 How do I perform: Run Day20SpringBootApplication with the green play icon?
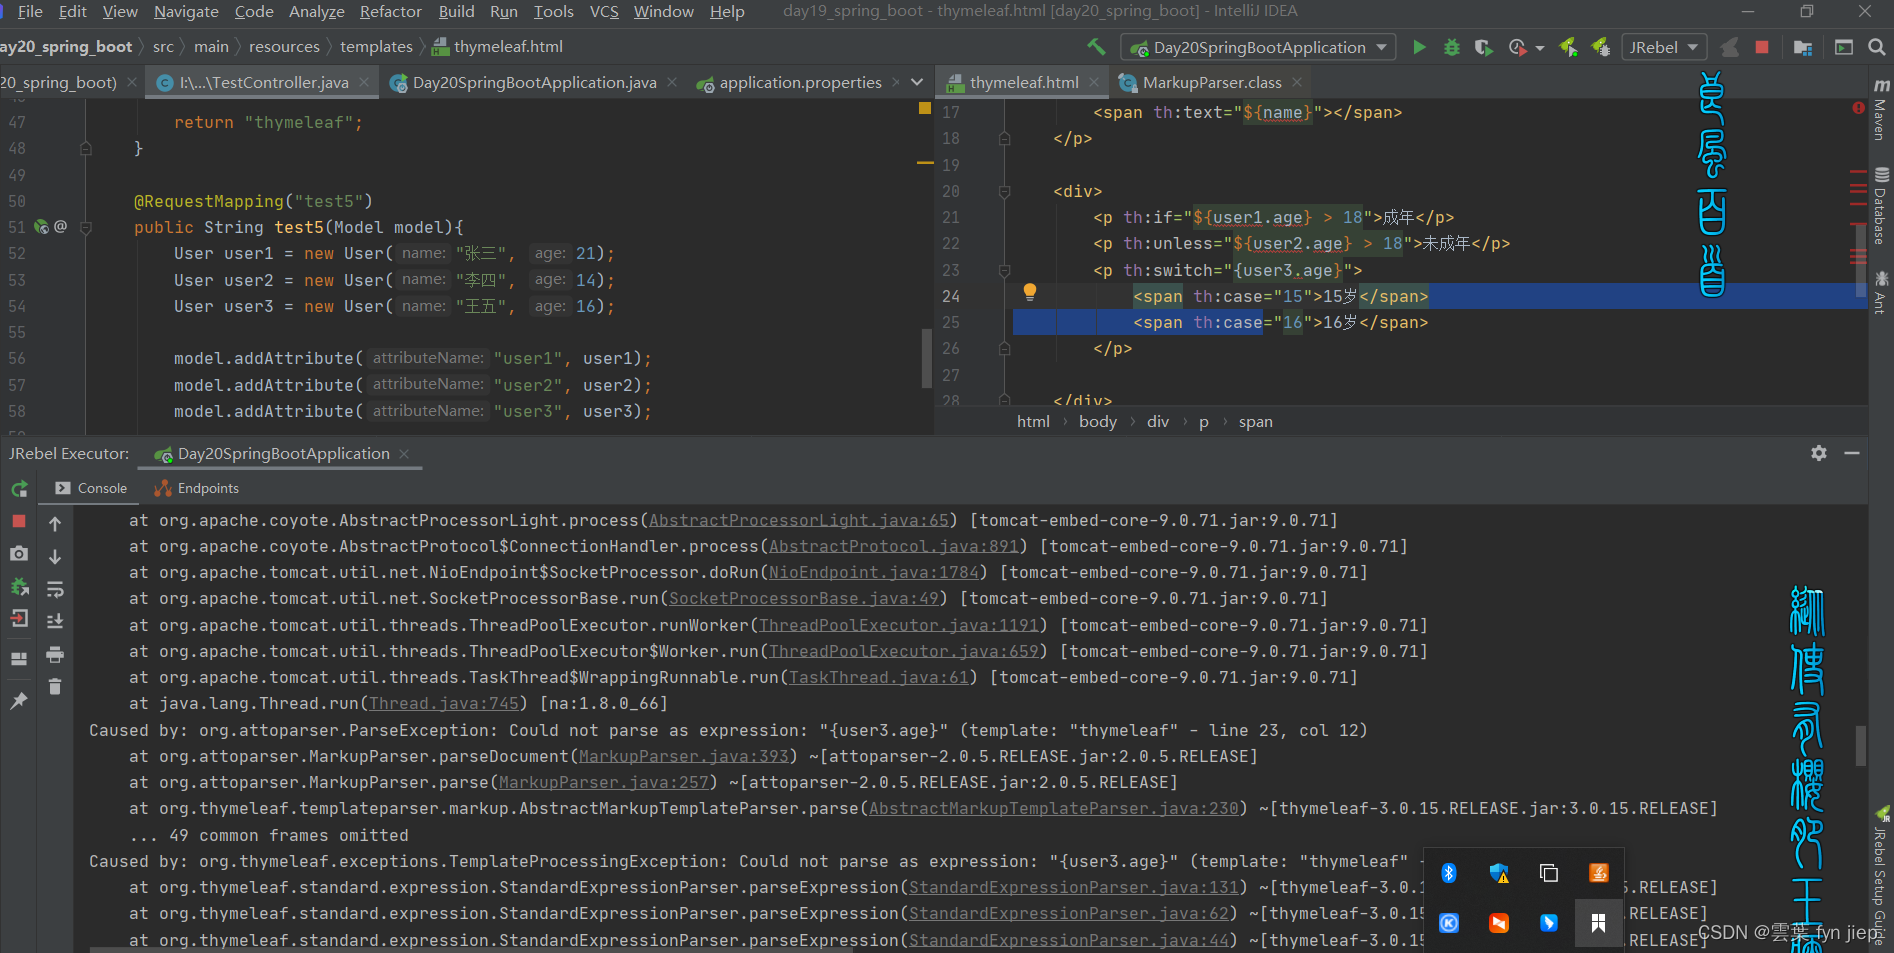pyautogui.click(x=1419, y=47)
